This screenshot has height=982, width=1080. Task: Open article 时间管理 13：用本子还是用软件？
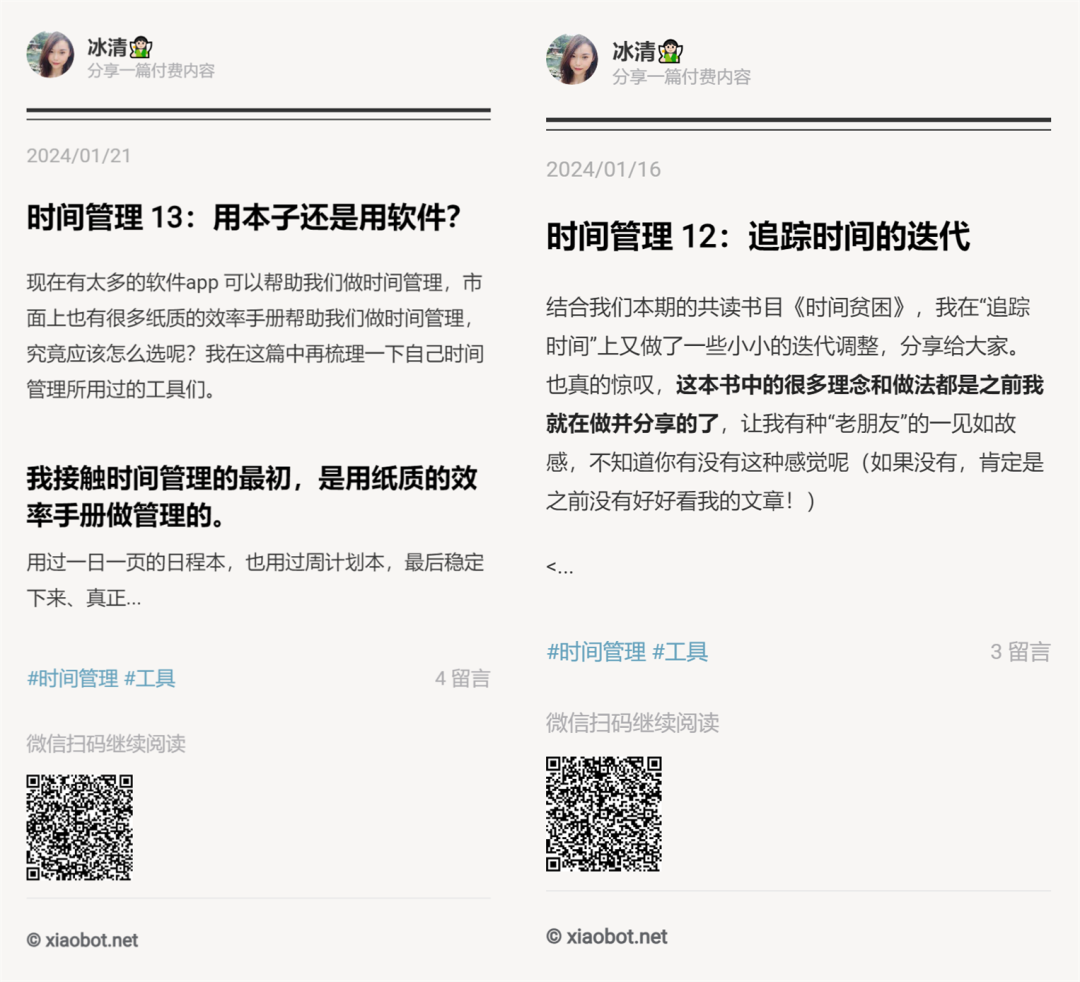click(243, 218)
